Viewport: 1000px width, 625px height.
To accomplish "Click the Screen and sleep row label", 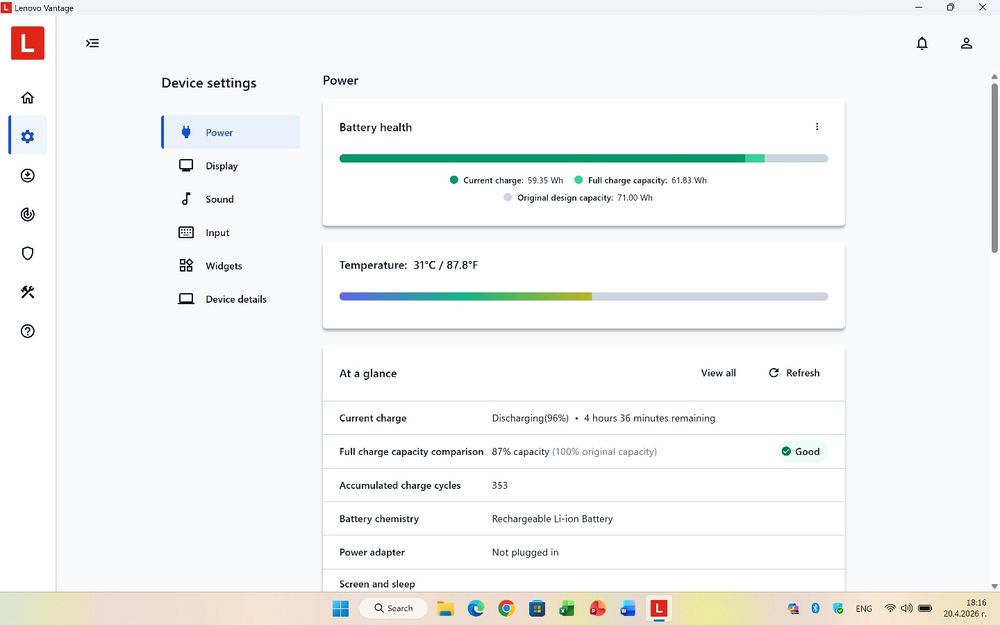I will point(377,584).
